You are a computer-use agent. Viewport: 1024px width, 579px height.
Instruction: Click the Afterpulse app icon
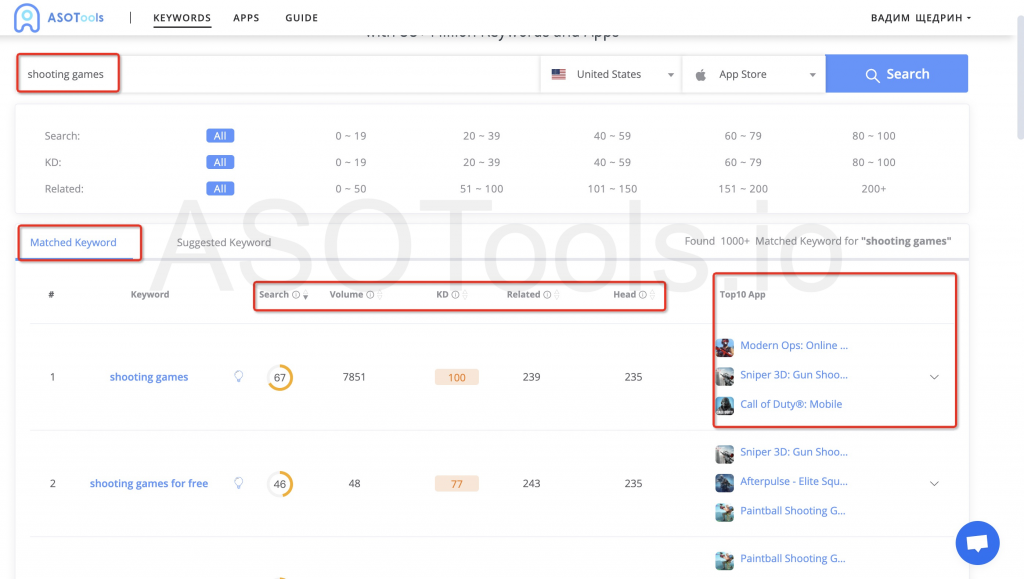coord(725,483)
